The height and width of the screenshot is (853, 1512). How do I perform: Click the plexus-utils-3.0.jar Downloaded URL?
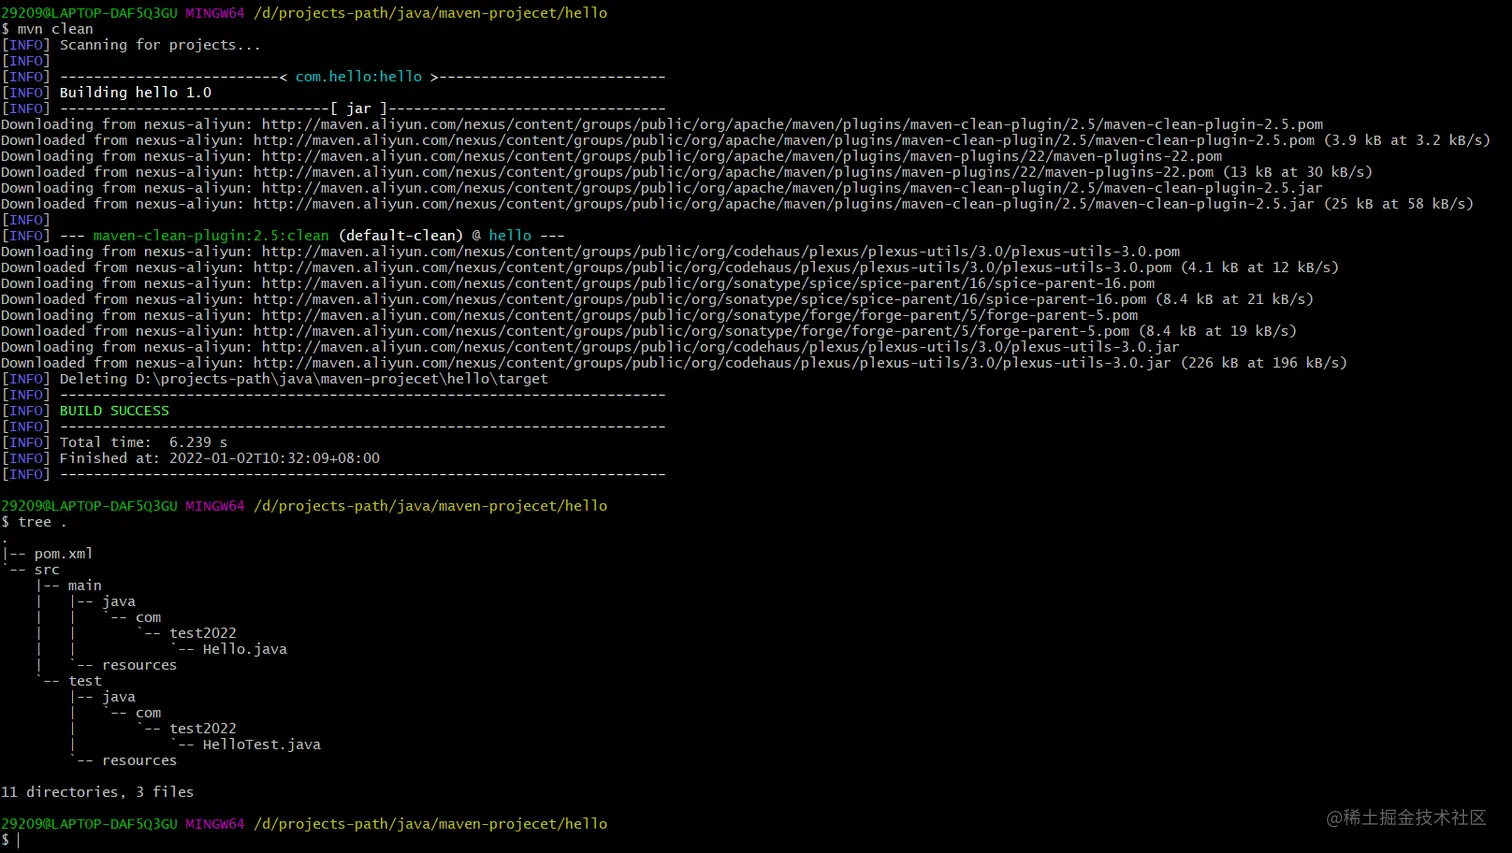(712, 363)
